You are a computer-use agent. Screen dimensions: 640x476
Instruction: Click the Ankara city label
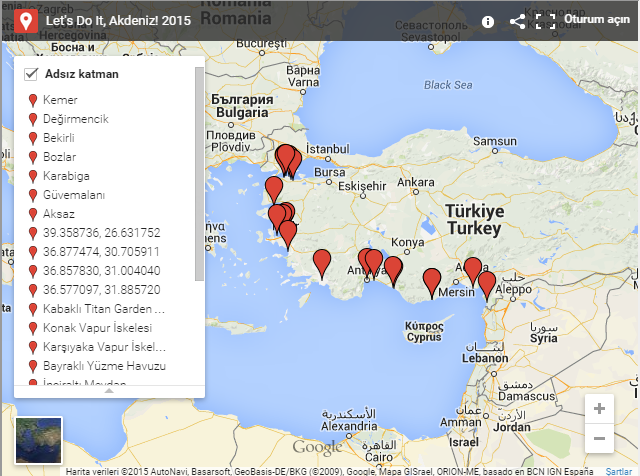pos(416,182)
